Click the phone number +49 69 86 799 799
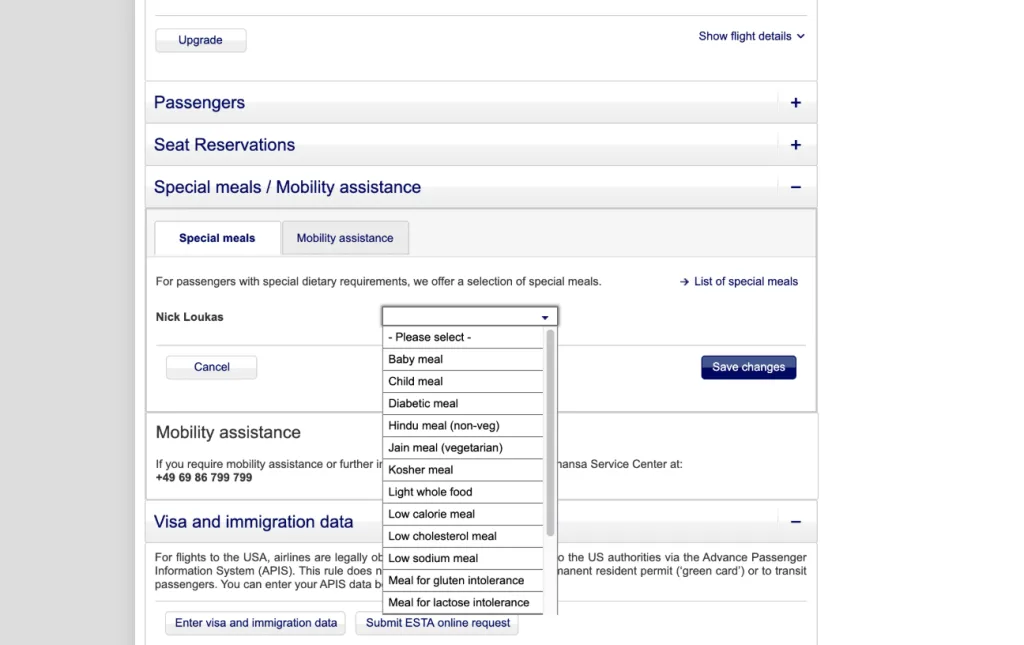This screenshot has height=645, width=1024. coord(204,478)
